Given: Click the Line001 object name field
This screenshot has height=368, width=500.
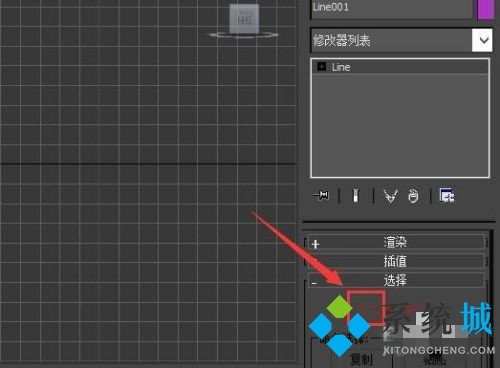Looking at the screenshot, I should 391,9.
